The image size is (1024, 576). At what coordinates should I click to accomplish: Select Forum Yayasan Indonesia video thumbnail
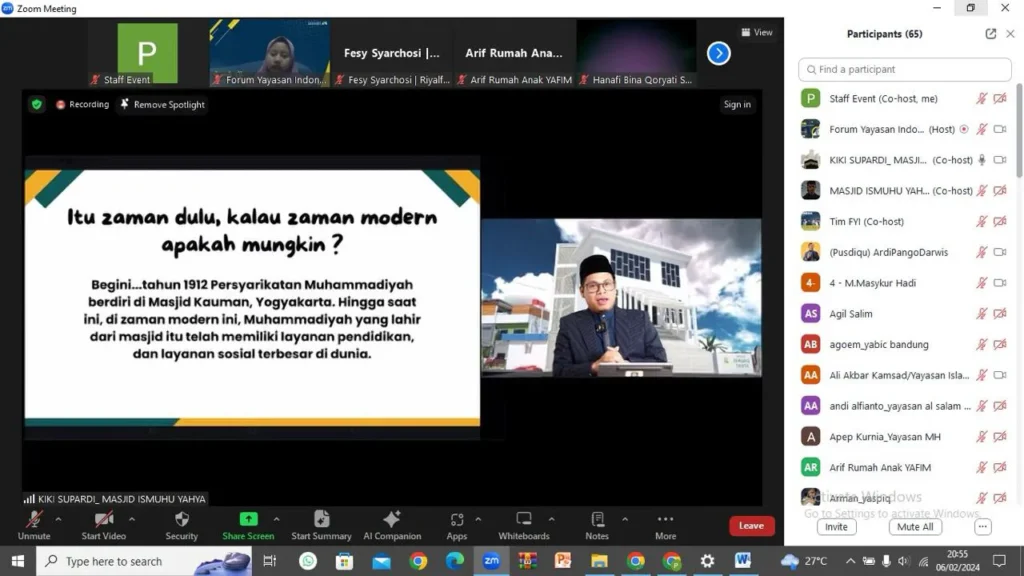tap(270, 54)
